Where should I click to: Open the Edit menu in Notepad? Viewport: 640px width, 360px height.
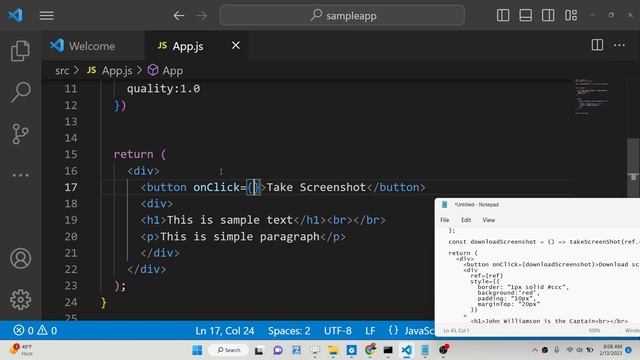click(x=466, y=220)
